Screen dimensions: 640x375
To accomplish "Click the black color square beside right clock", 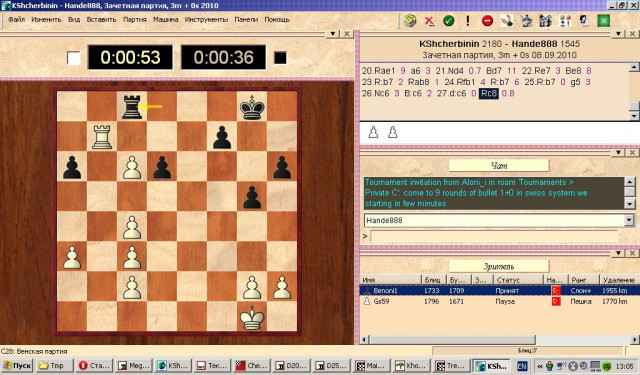I will tap(280, 58).
